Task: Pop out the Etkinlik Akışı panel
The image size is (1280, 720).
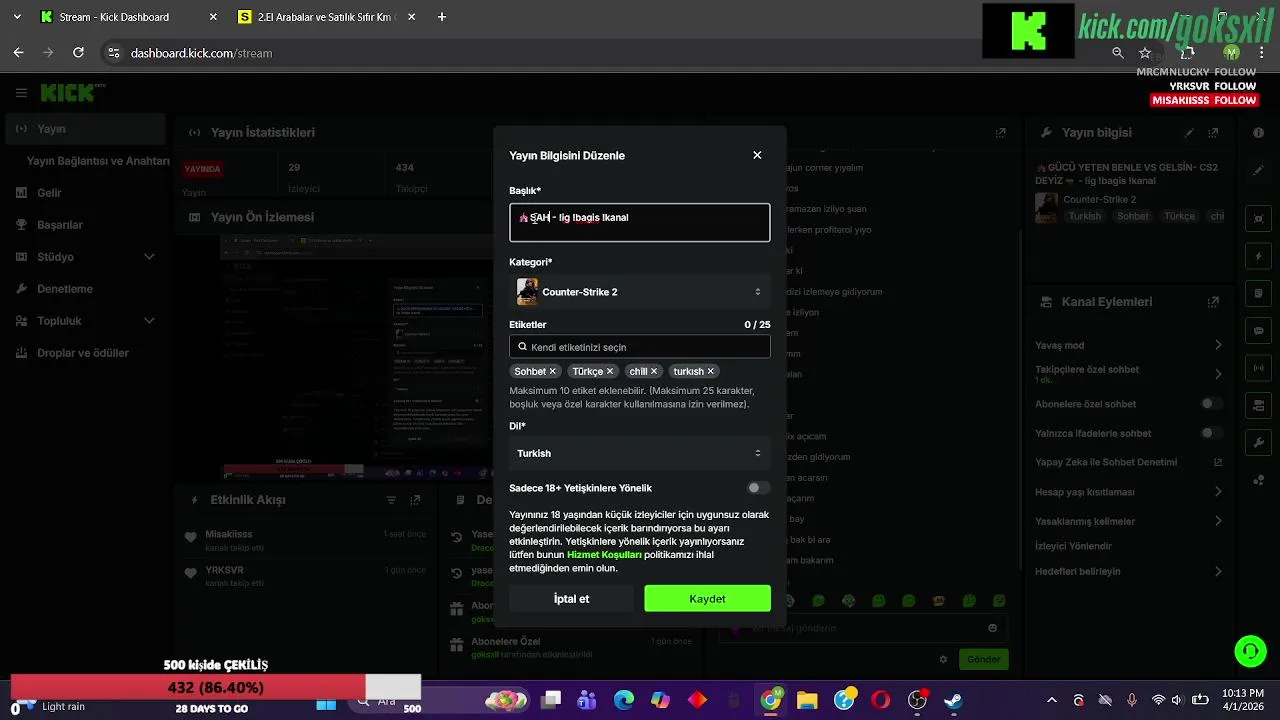Action: click(417, 500)
